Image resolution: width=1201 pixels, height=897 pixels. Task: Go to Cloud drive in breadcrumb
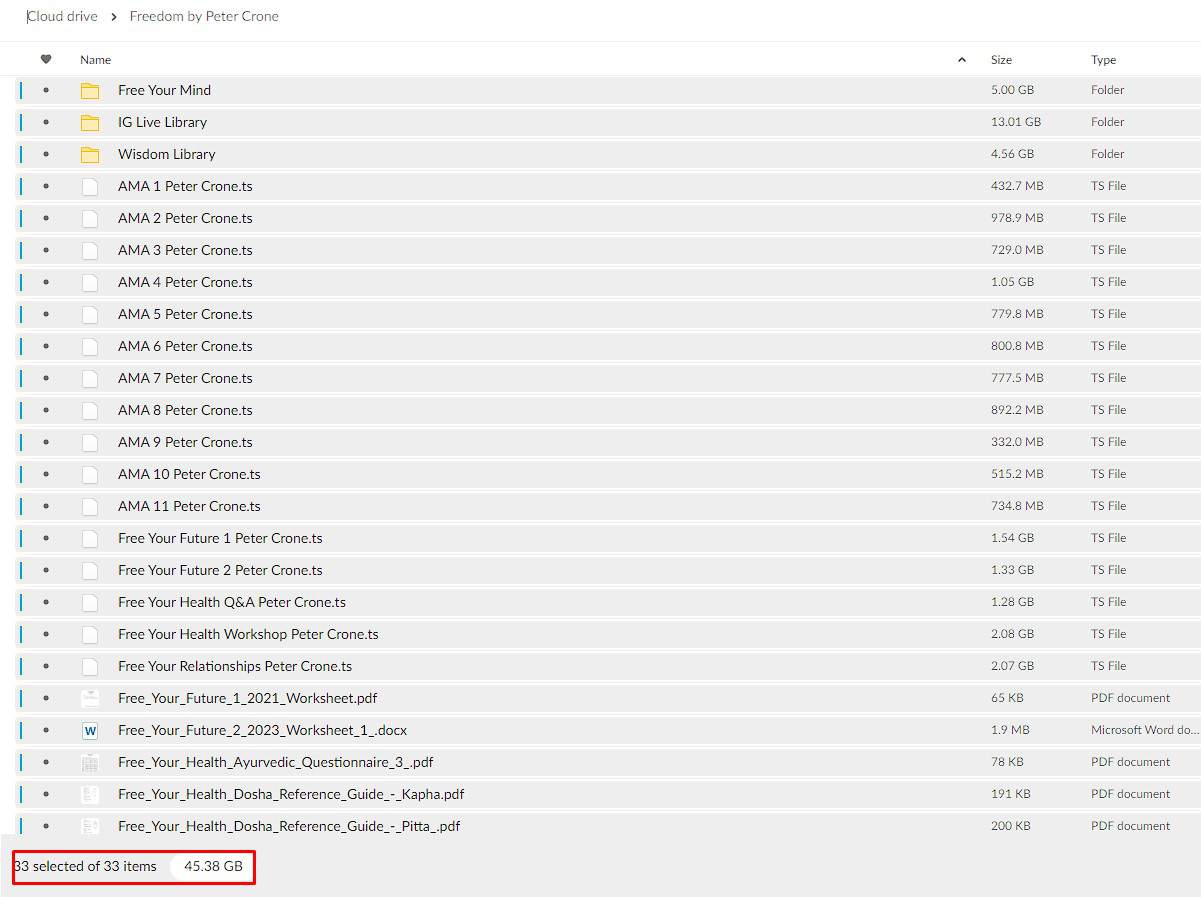point(62,16)
